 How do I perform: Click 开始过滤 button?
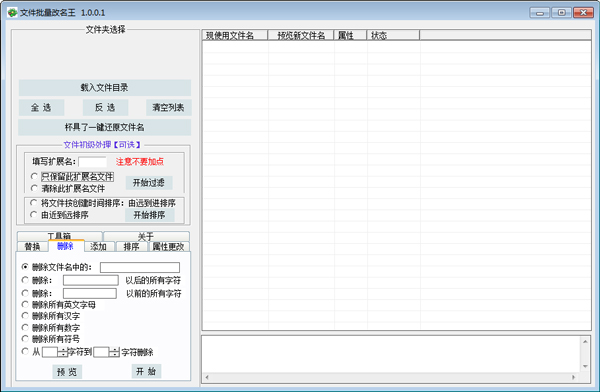149,183
